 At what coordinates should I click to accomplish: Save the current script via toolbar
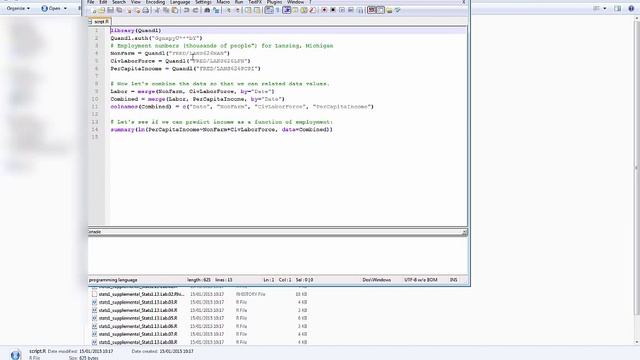coord(110,10)
